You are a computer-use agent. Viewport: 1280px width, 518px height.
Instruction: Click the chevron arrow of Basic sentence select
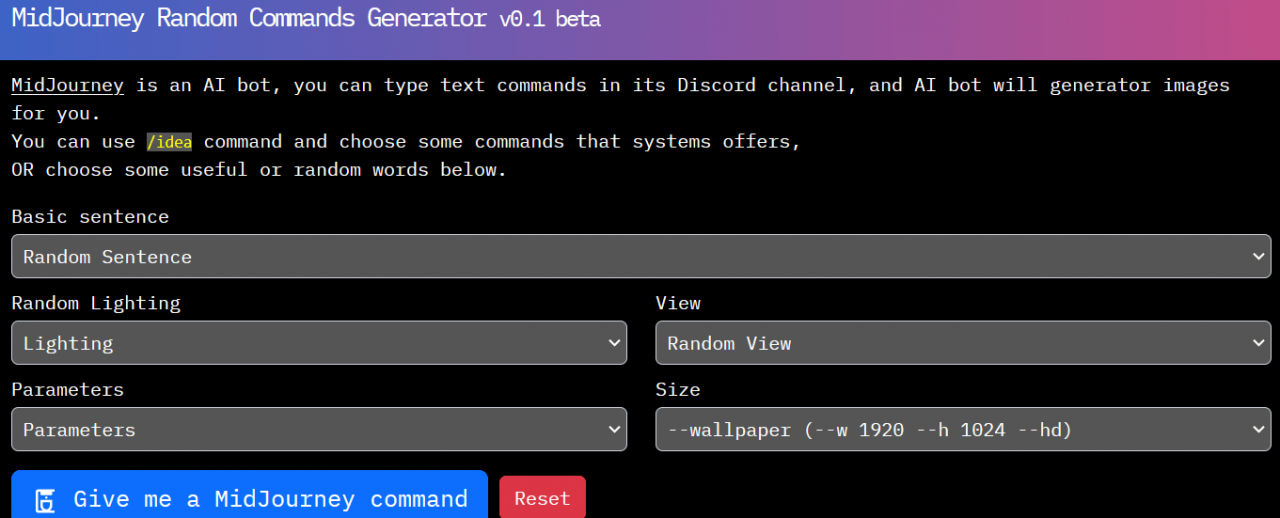[x=1258, y=257]
